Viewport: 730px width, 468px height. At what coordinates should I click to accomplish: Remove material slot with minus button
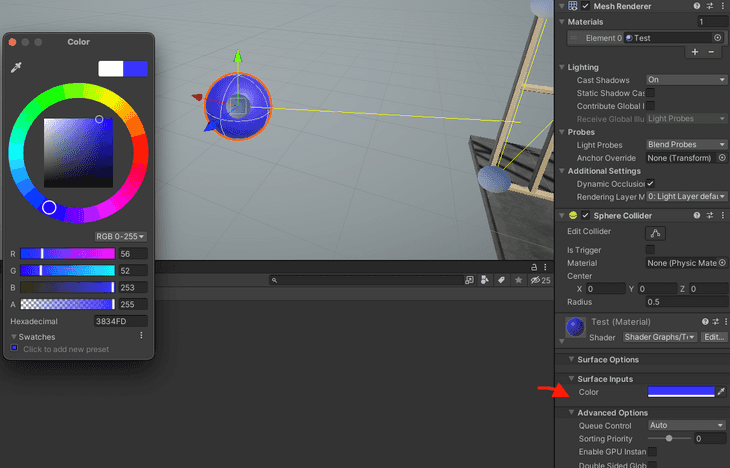pyautogui.click(x=711, y=52)
